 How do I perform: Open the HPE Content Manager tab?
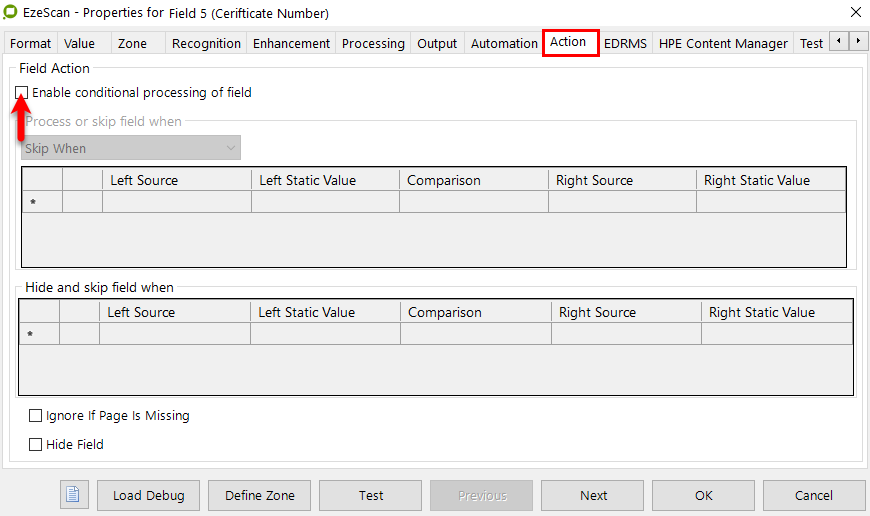(x=723, y=43)
